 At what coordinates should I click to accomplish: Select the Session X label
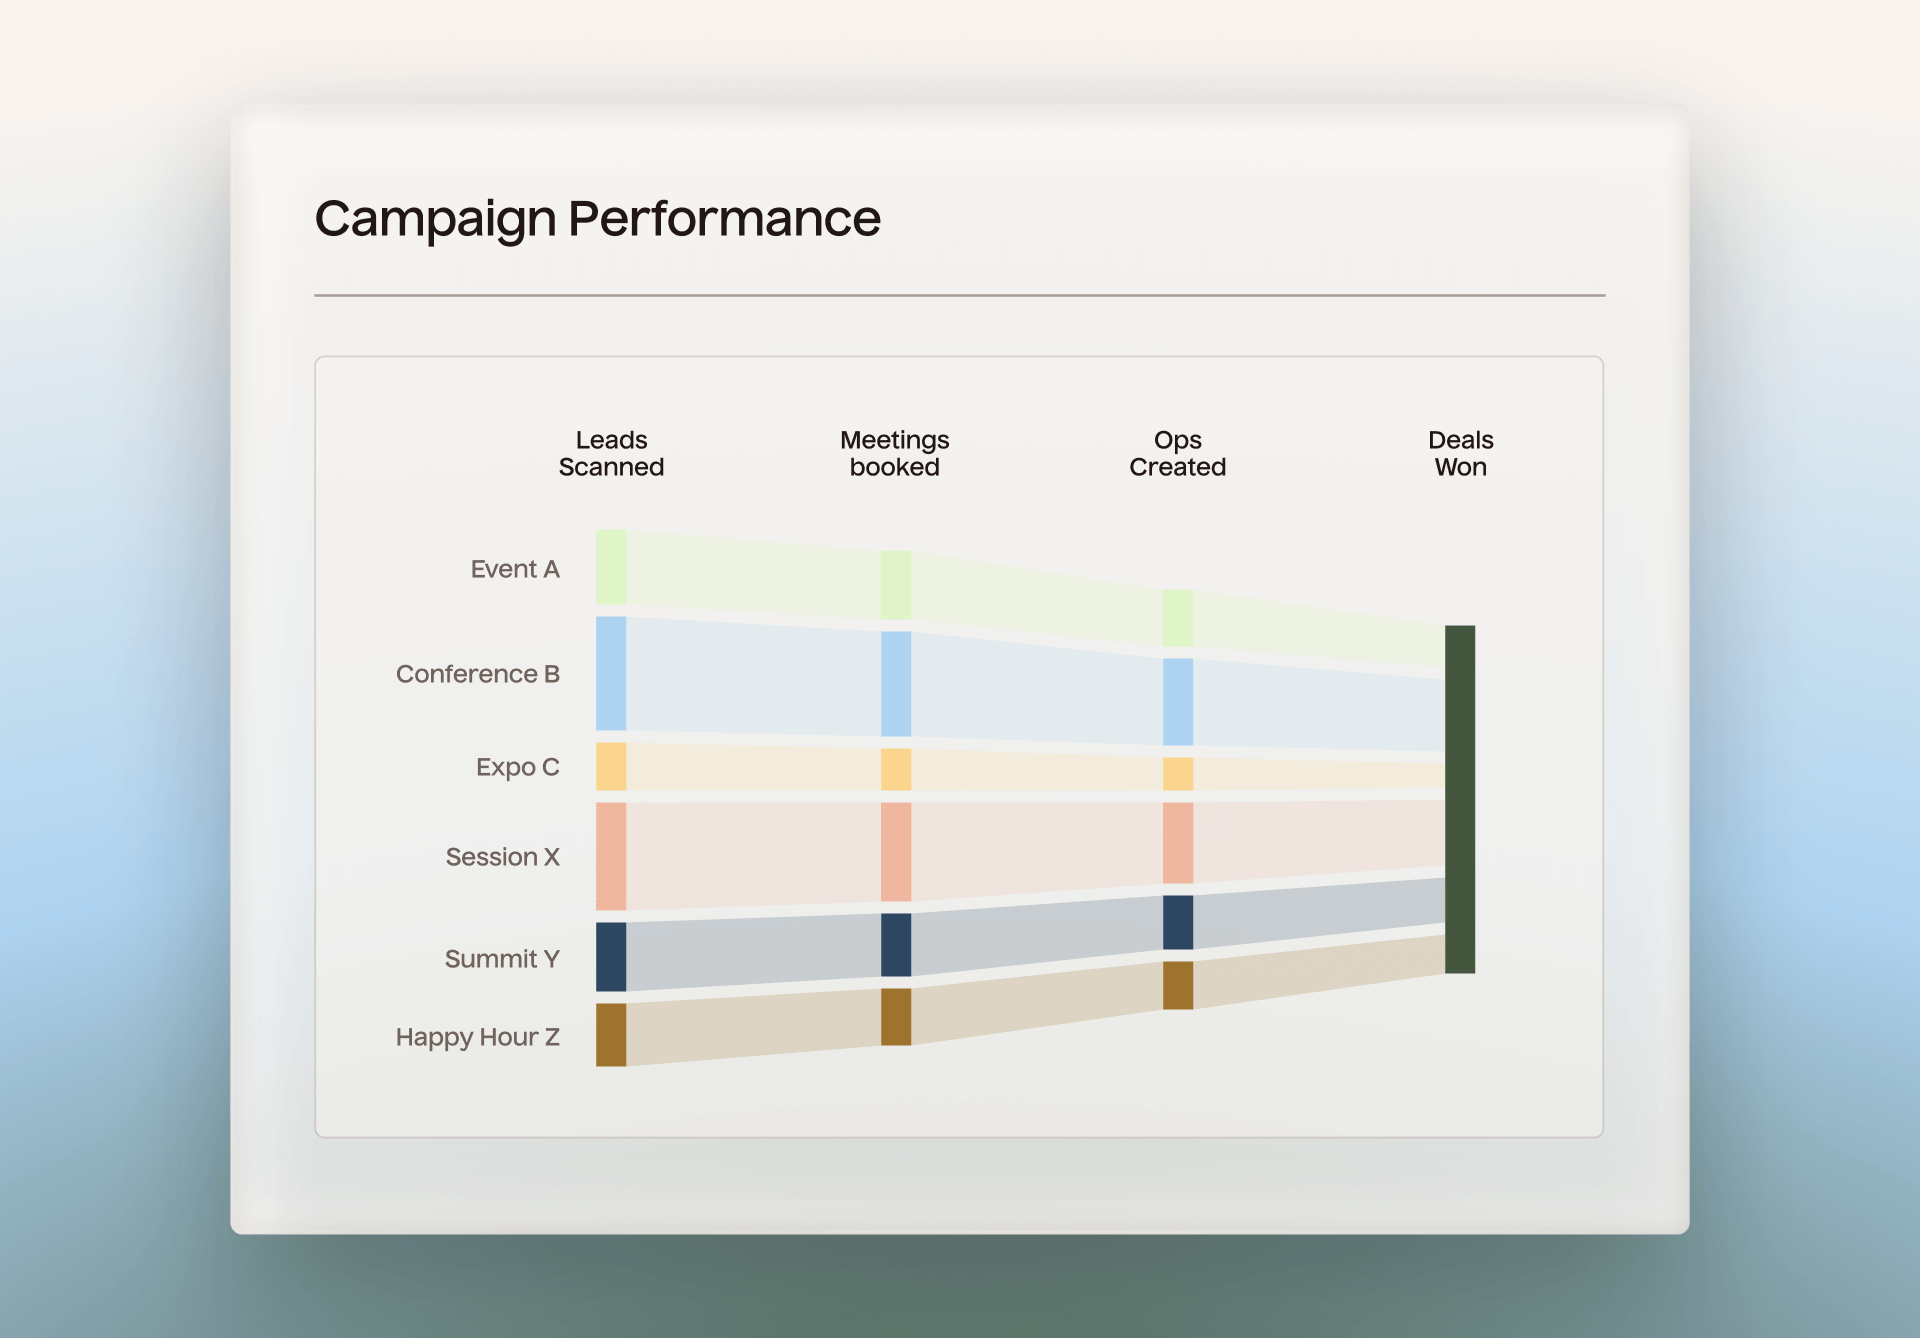[x=502, y=857]
